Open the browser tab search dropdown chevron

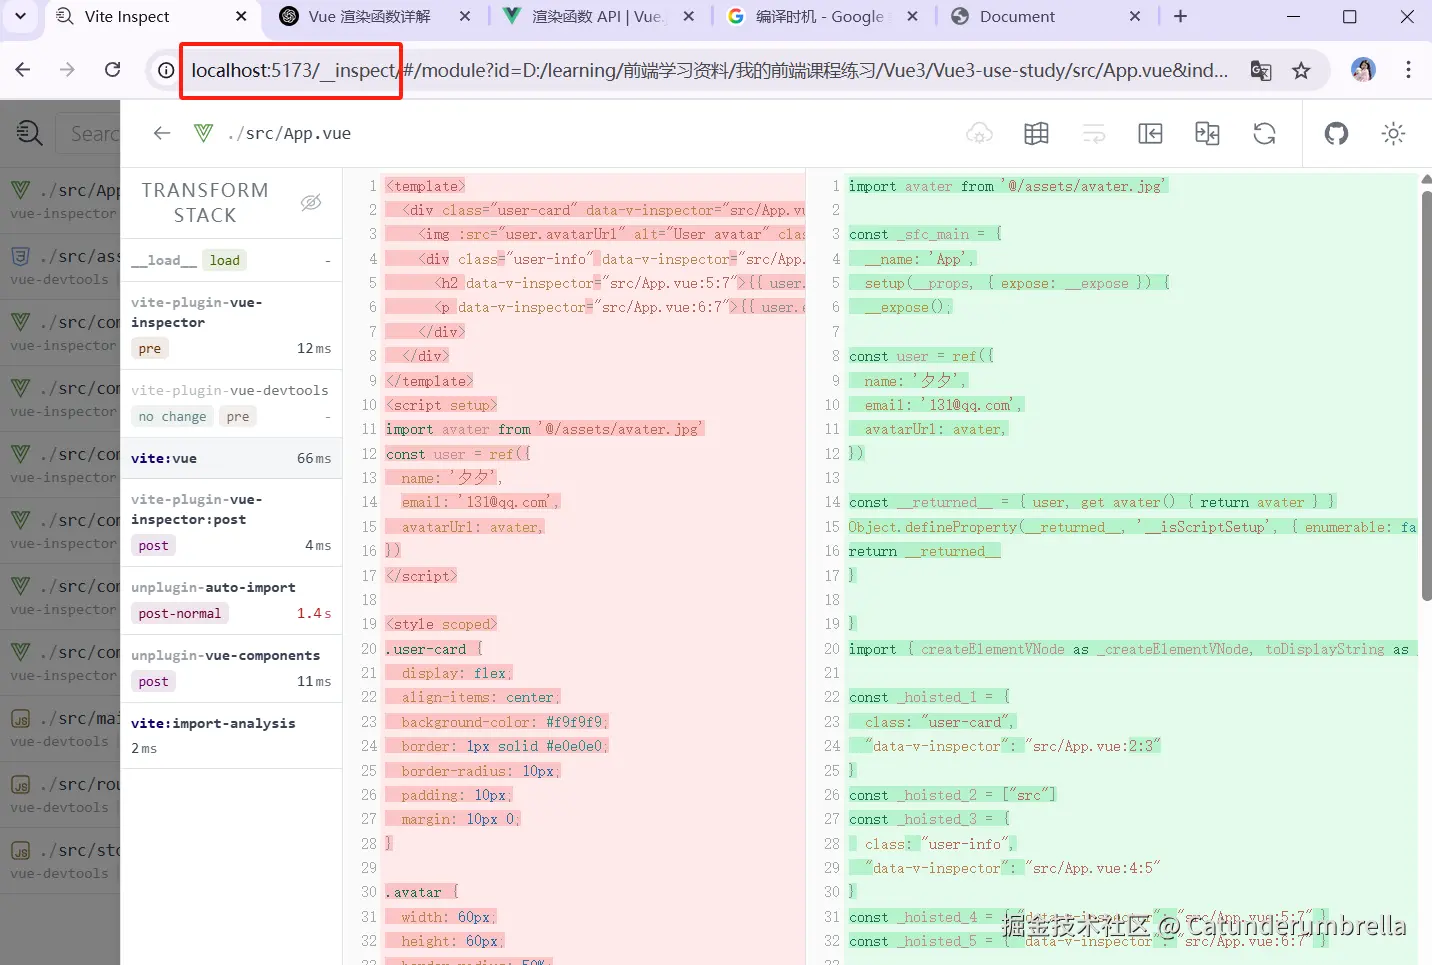pos(20,16)
